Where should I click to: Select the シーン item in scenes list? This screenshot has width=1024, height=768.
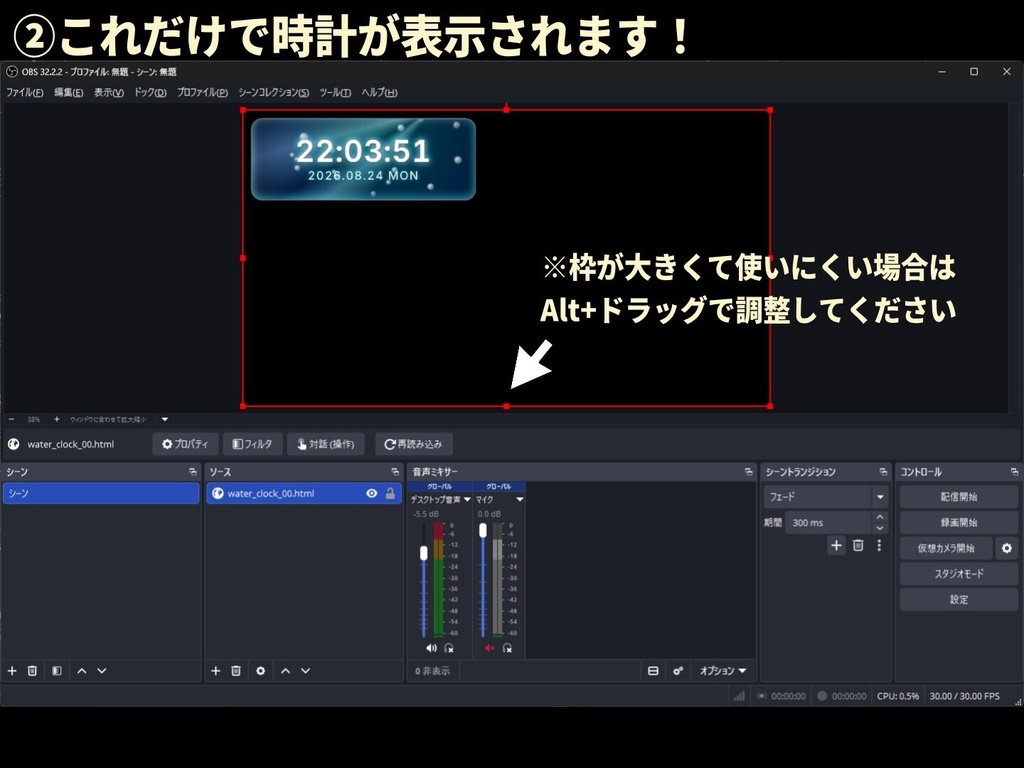tap(101, 493)
